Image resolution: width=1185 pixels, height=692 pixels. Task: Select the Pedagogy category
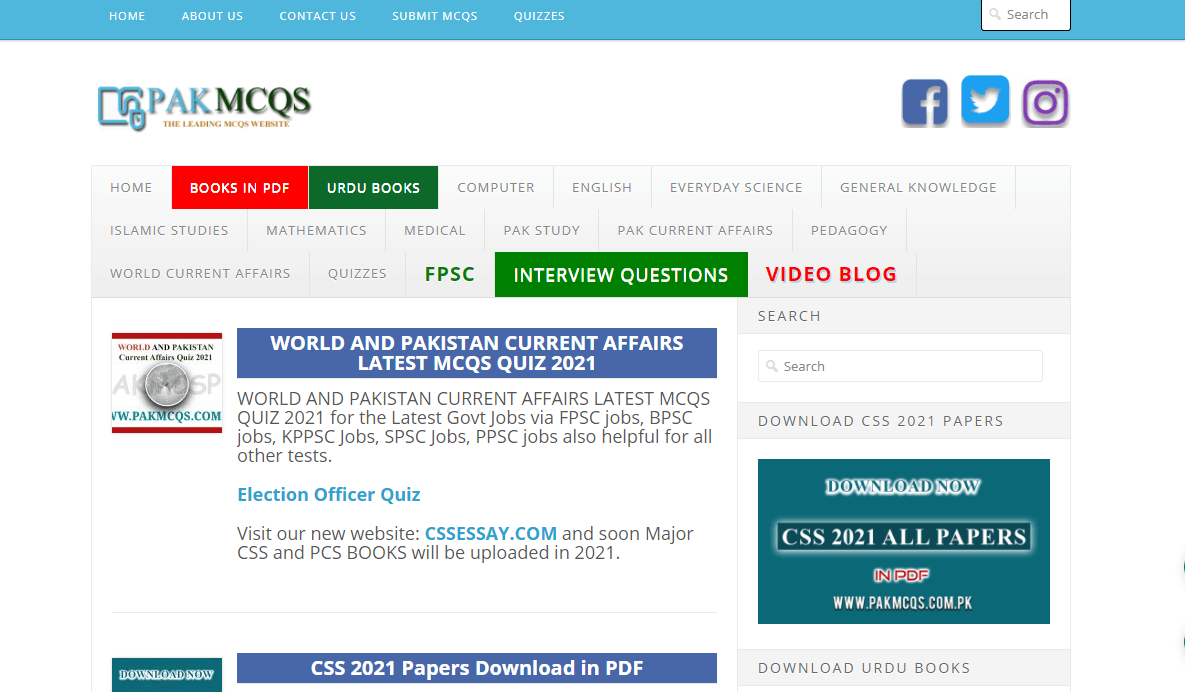tap(849, 230)
